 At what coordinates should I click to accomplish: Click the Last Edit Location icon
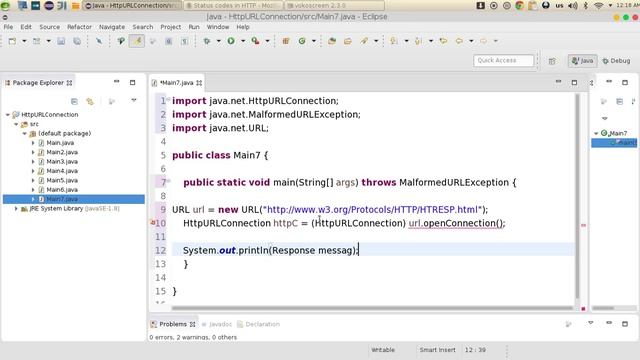click(443, 41)
